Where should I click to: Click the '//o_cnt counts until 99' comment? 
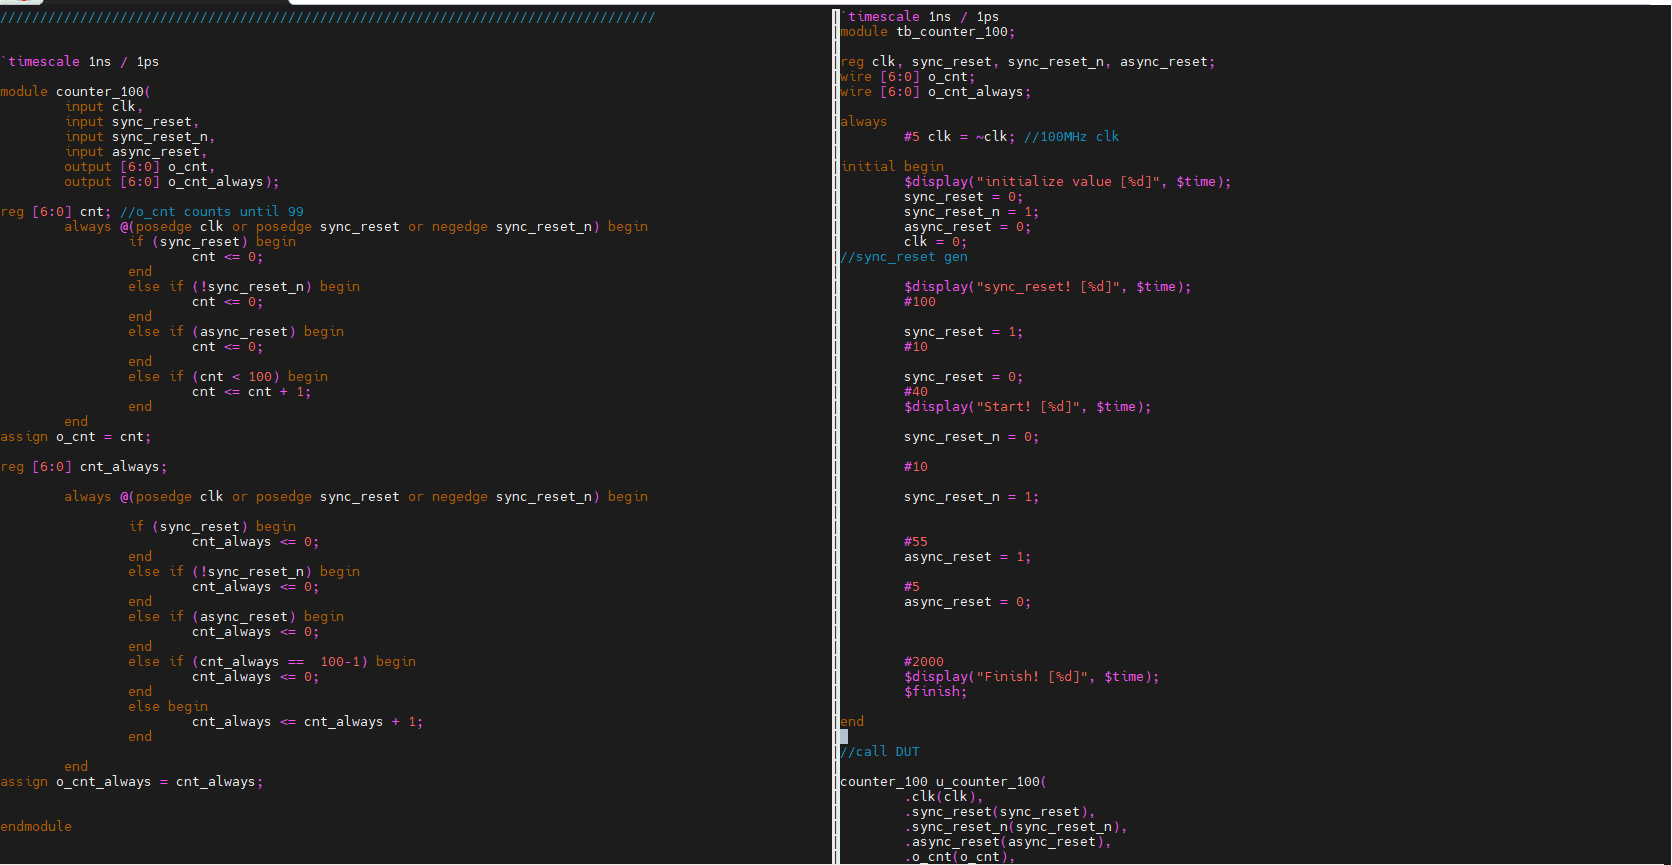(x=212, y=212)
